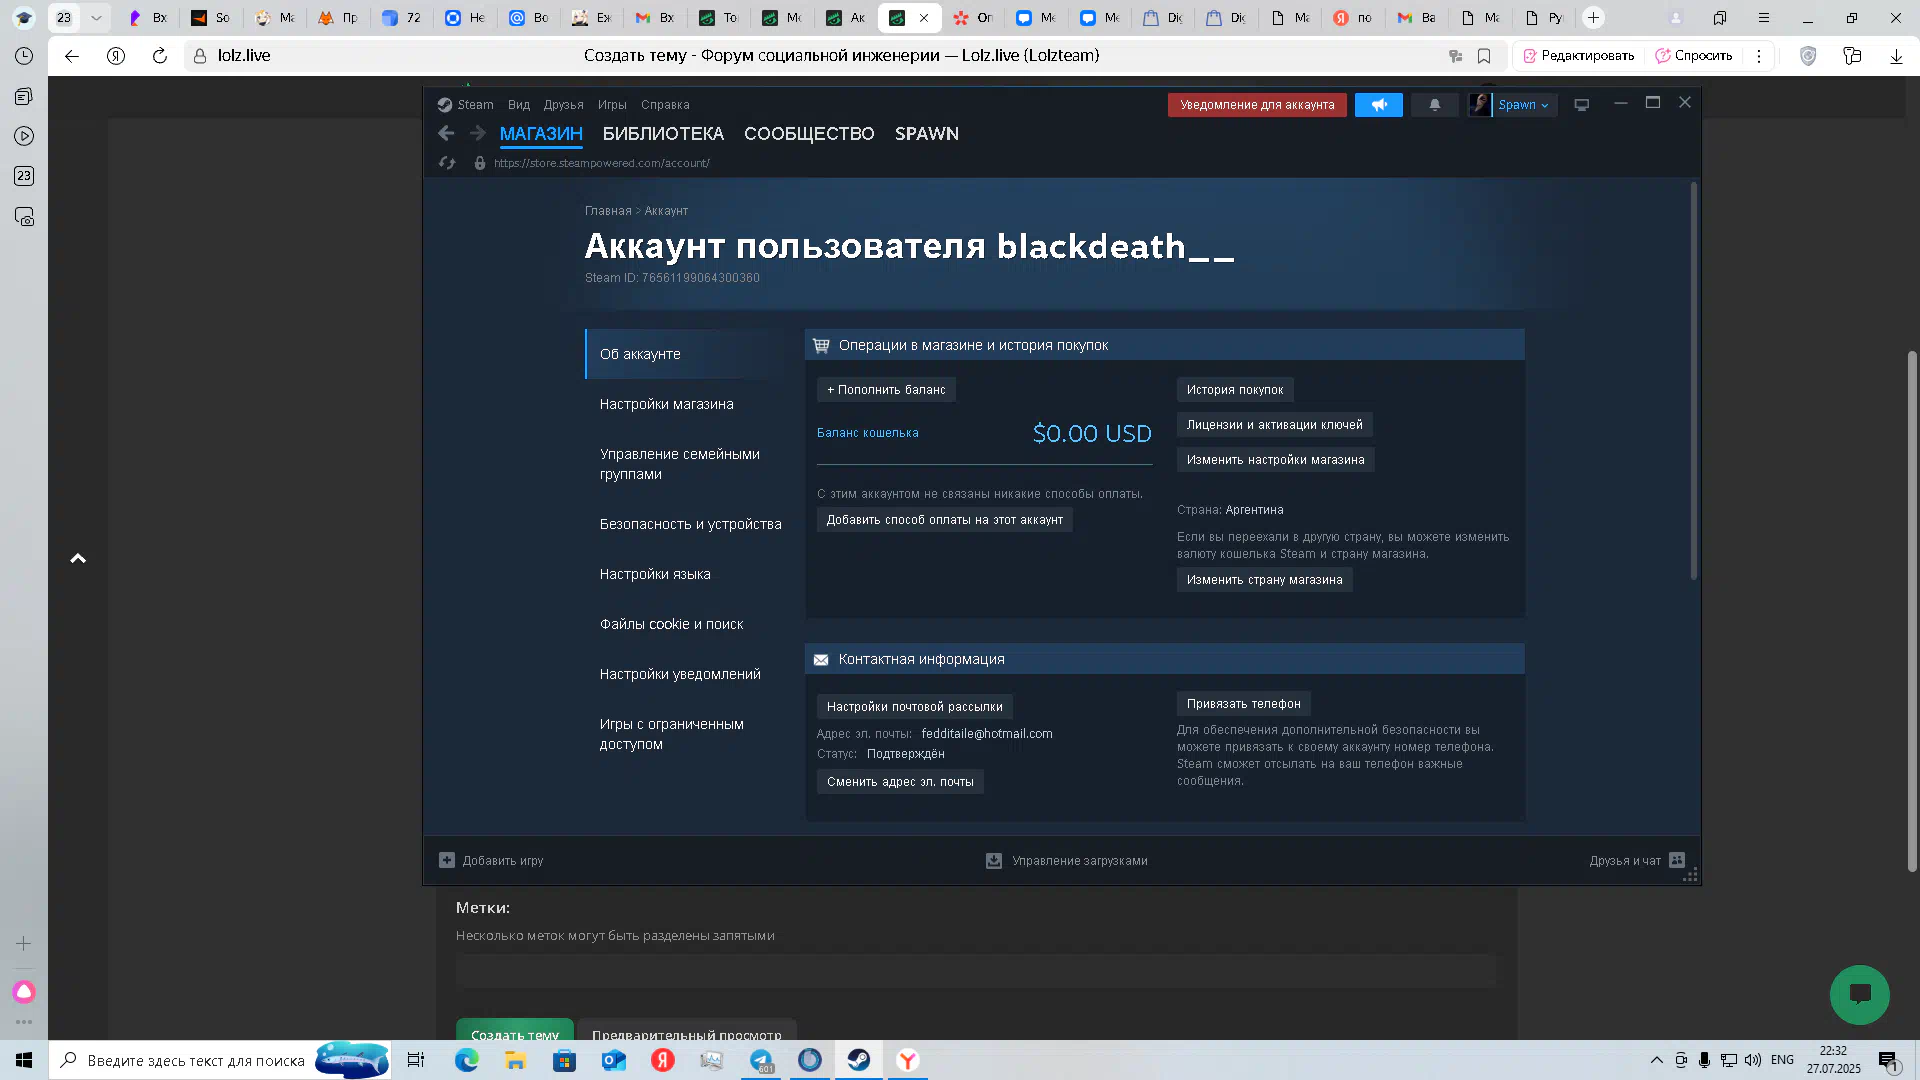The image size is (1920, 1080).
Task: Click Привязать телефон button
Action: tap(1244, 704)
